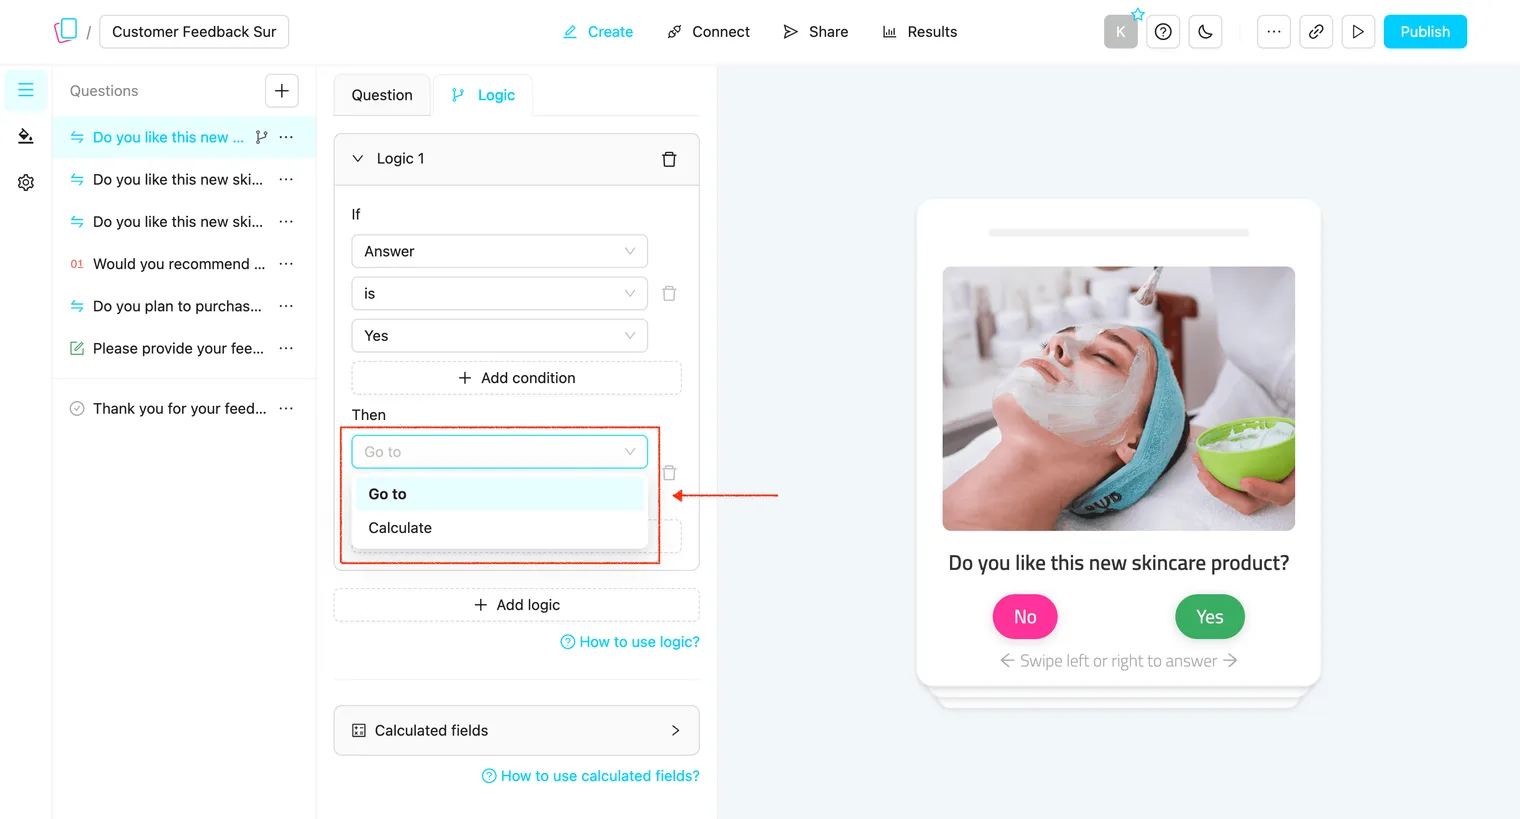1520x819 pixels.
Task: Open the help question mark icon
Action: [1163, 32]
